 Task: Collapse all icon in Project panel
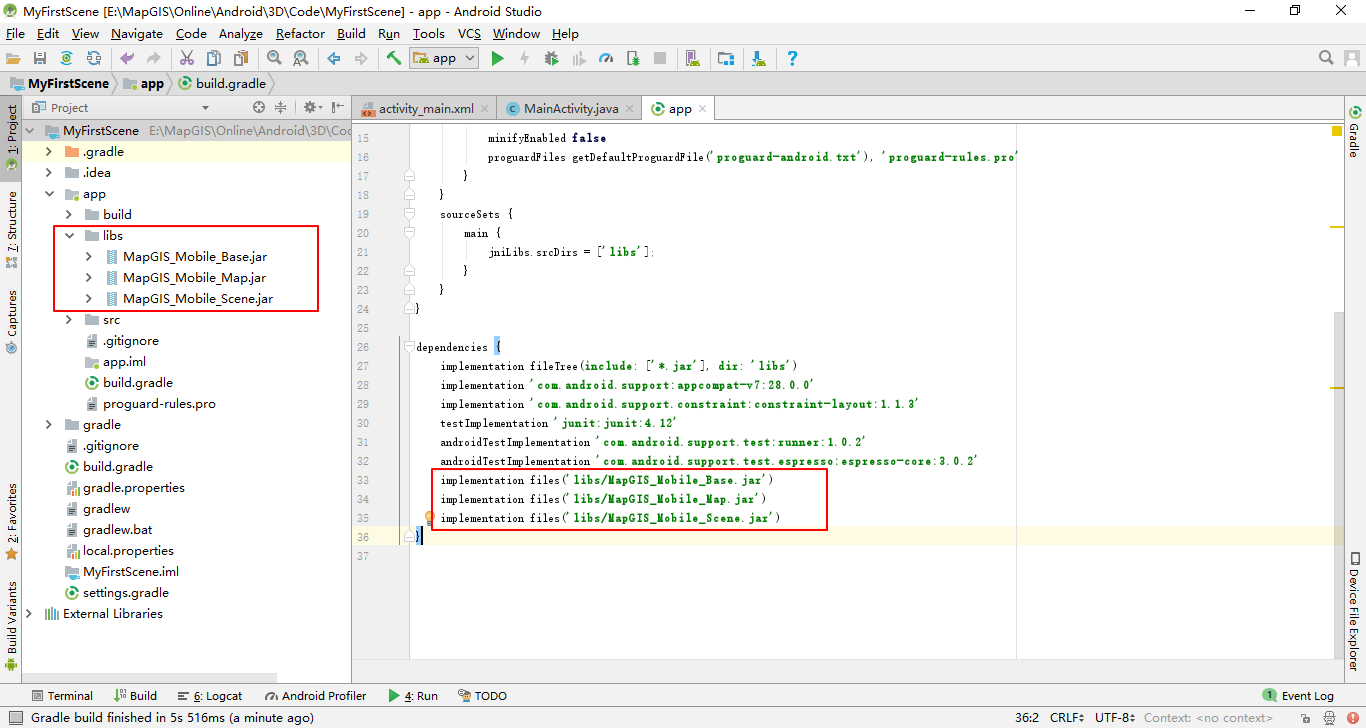click(x=281, y=107)
